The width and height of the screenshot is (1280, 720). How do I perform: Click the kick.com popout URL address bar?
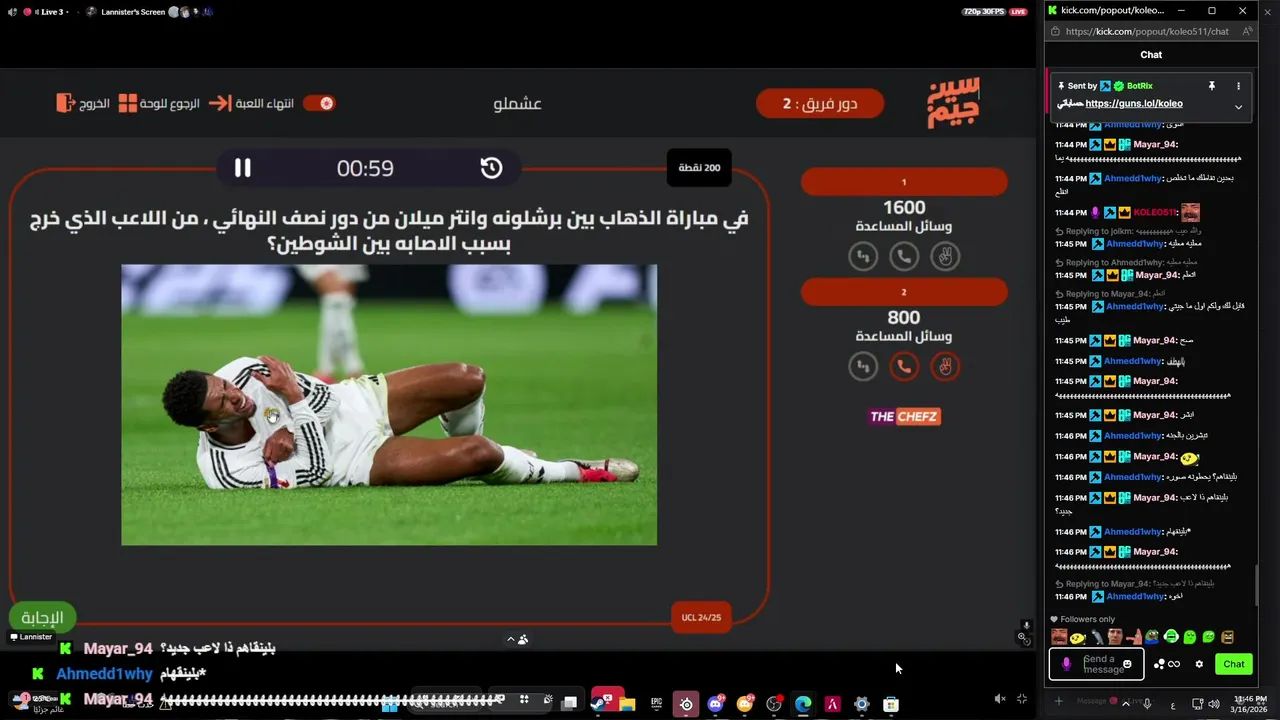[1147, 31]
